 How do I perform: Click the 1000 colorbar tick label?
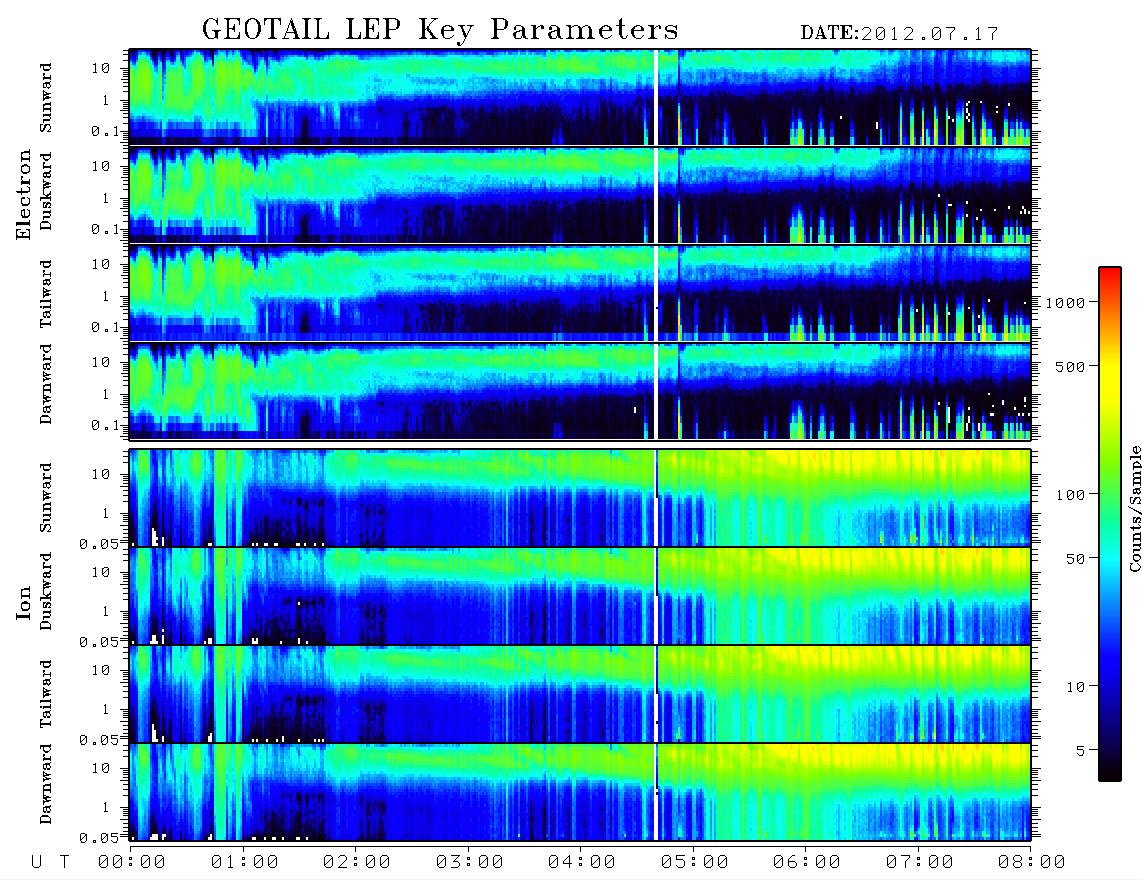pyautogui.click(x=1065, y=303)
